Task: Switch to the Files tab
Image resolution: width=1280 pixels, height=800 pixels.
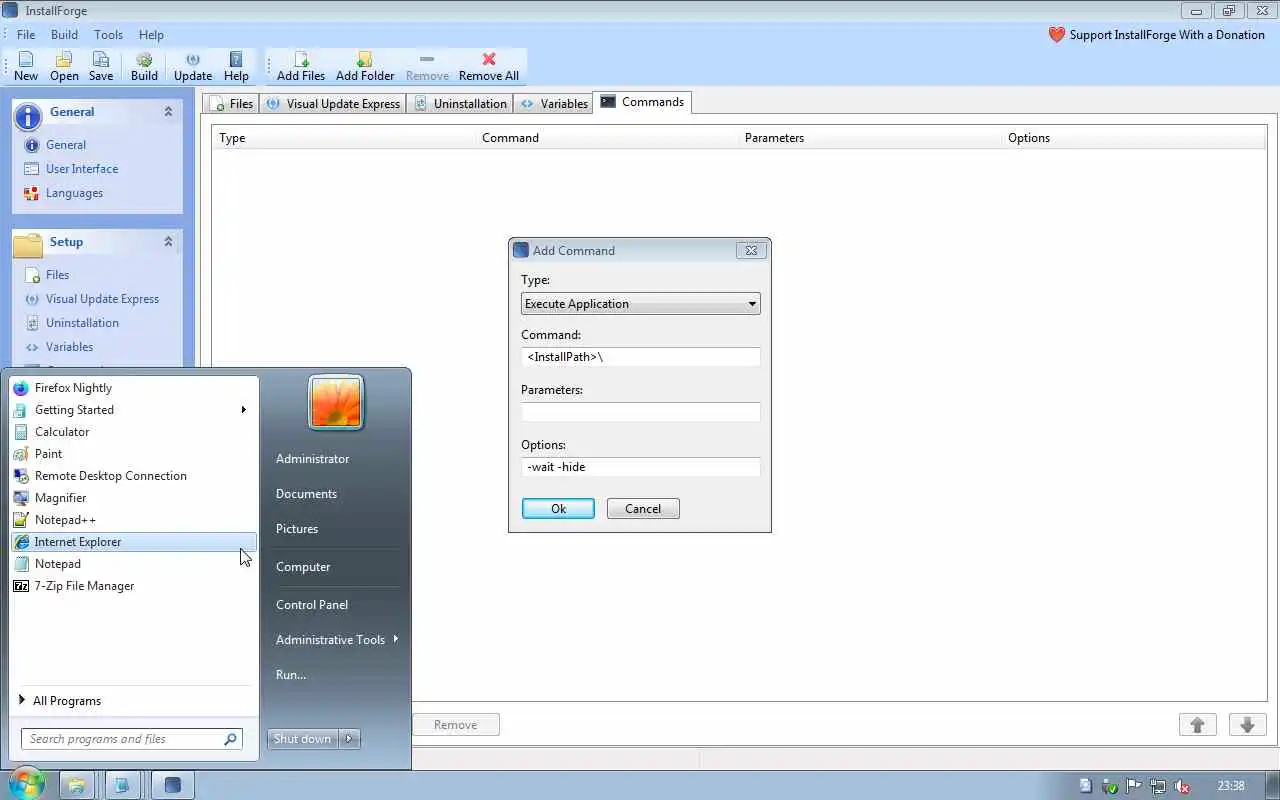Action: (231, 104)
